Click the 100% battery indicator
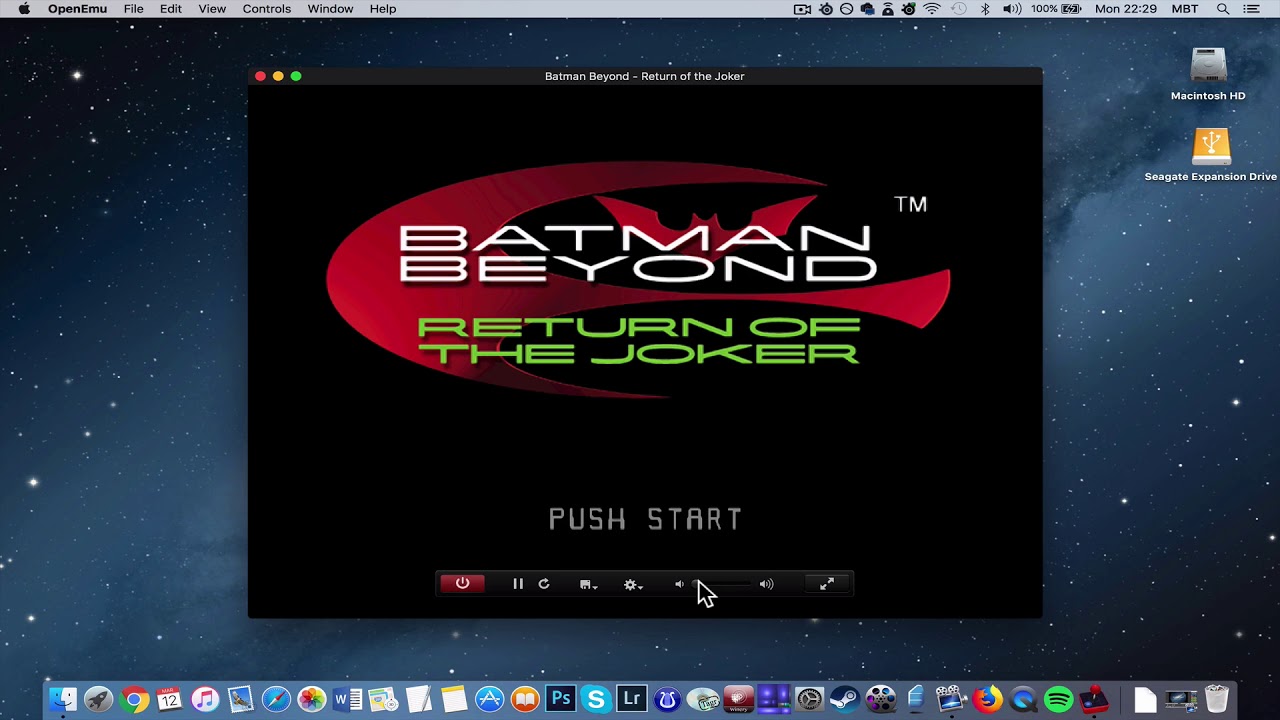This screenshot has width=1280, height=720. point(1056,9)
